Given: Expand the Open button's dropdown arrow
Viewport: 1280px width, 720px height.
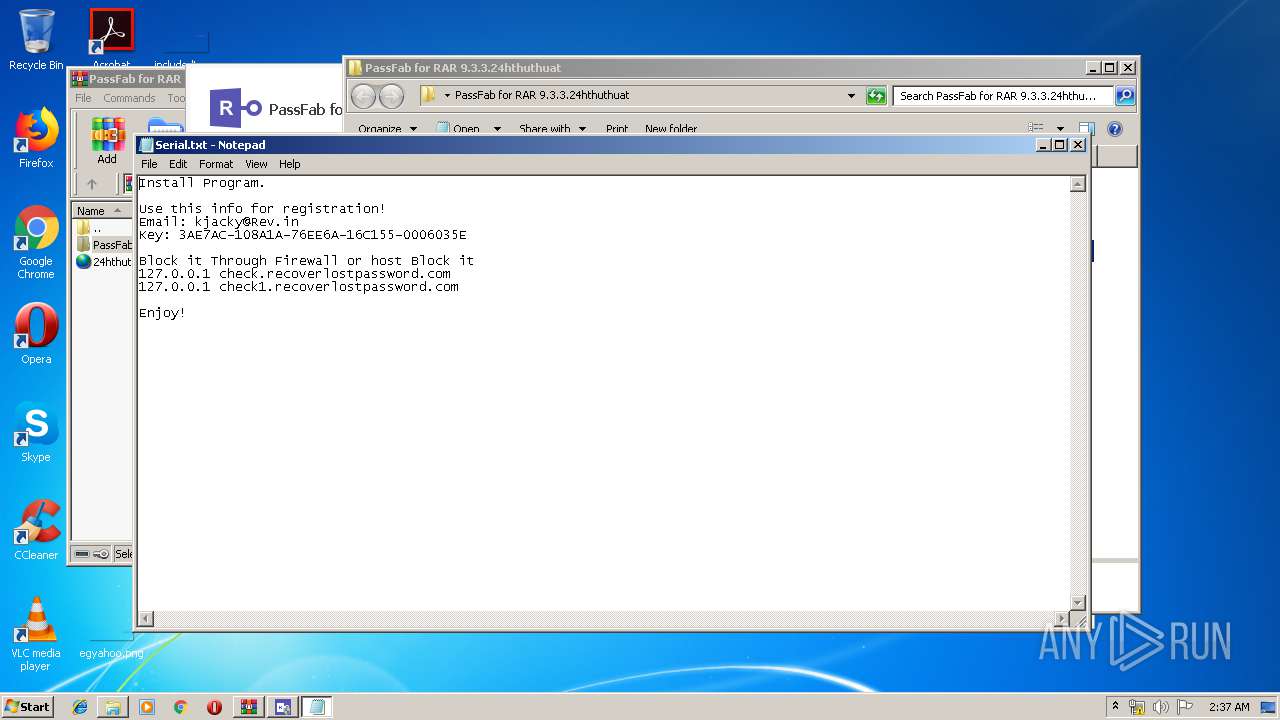Looking at the screenshot, I should (497, 129).
